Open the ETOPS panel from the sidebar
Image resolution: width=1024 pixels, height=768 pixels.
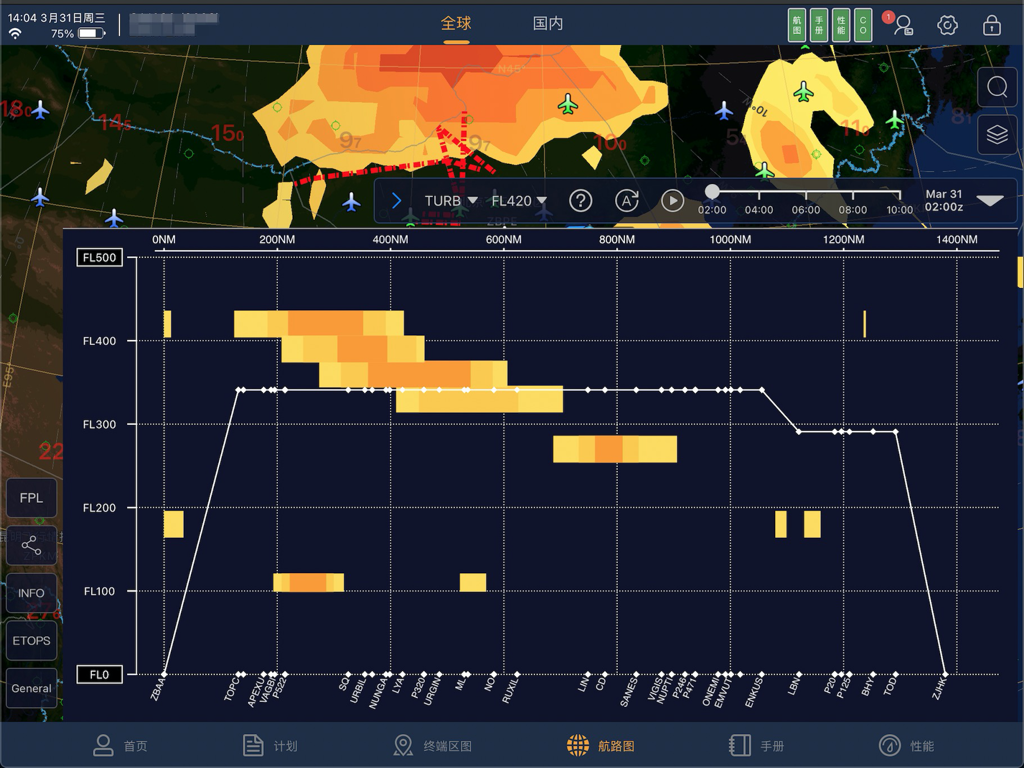click(x=31, y=641)
